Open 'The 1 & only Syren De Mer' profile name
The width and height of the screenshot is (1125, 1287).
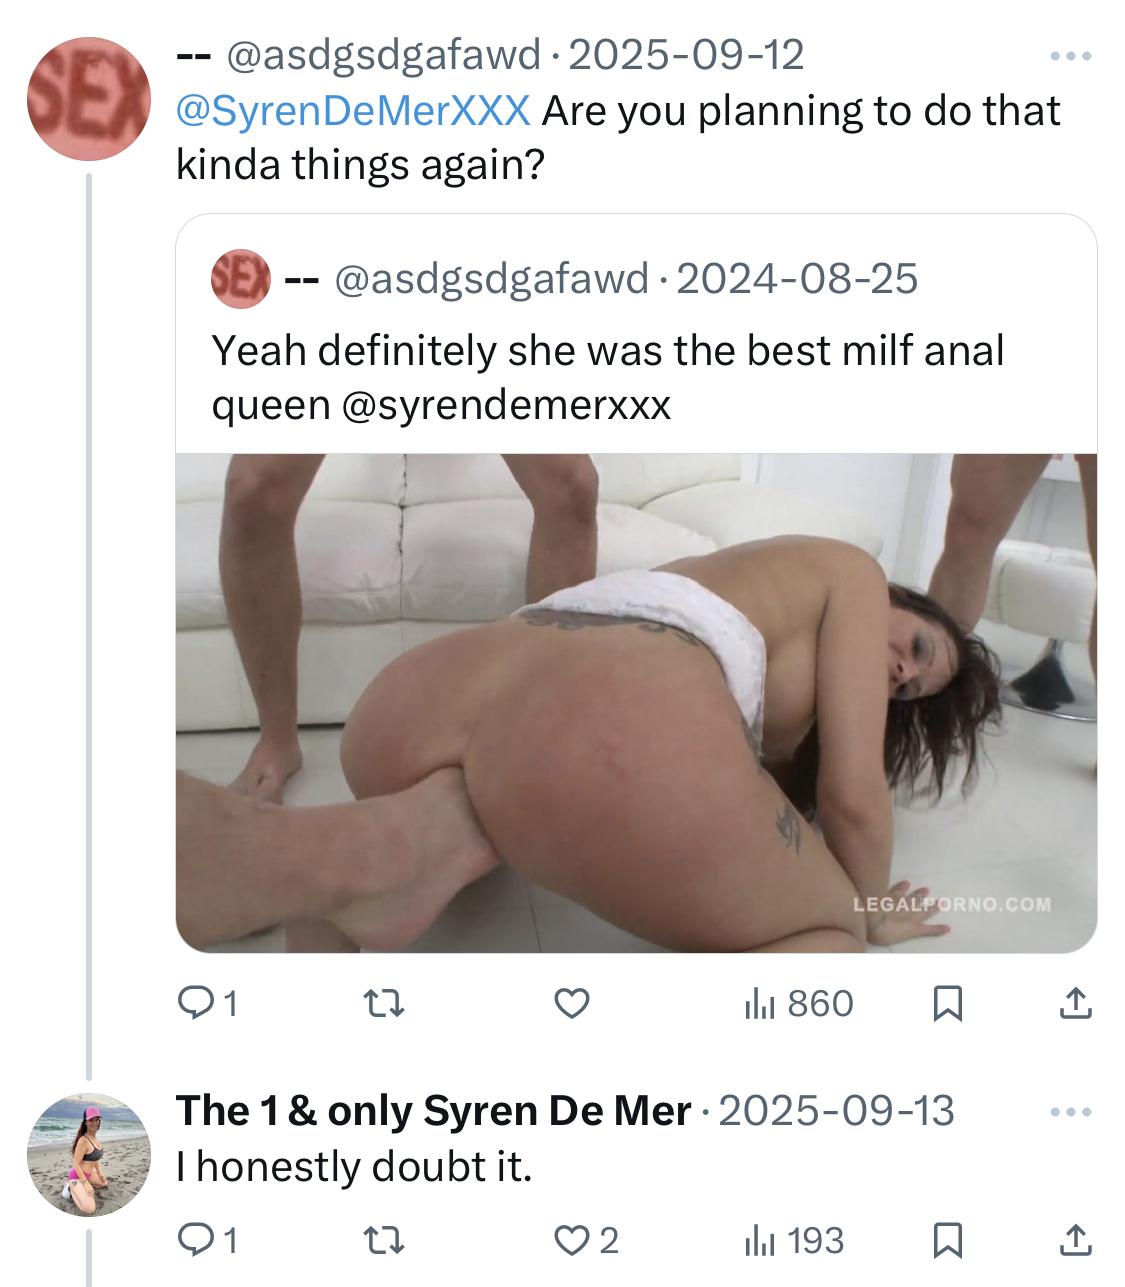pyautogui.click(x=433, y=1111)
